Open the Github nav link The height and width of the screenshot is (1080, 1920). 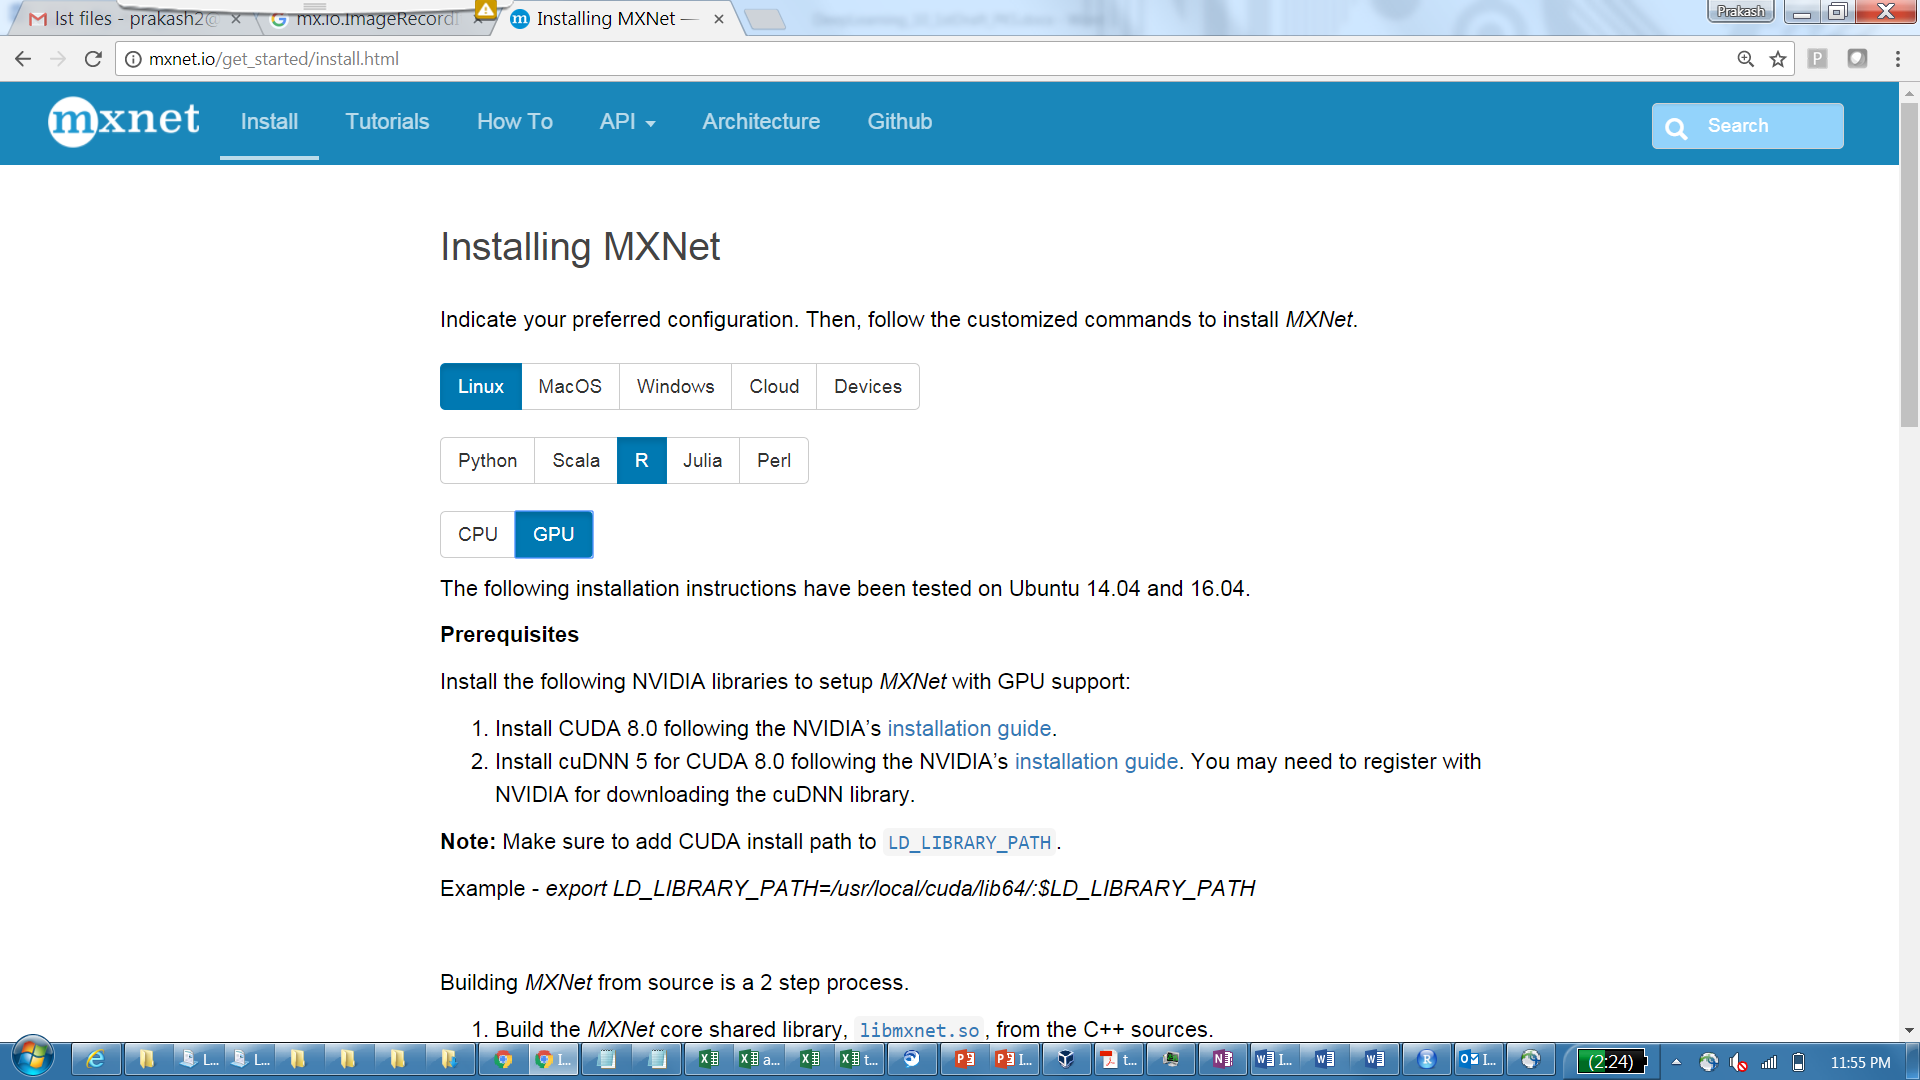[x=900, y=122]
